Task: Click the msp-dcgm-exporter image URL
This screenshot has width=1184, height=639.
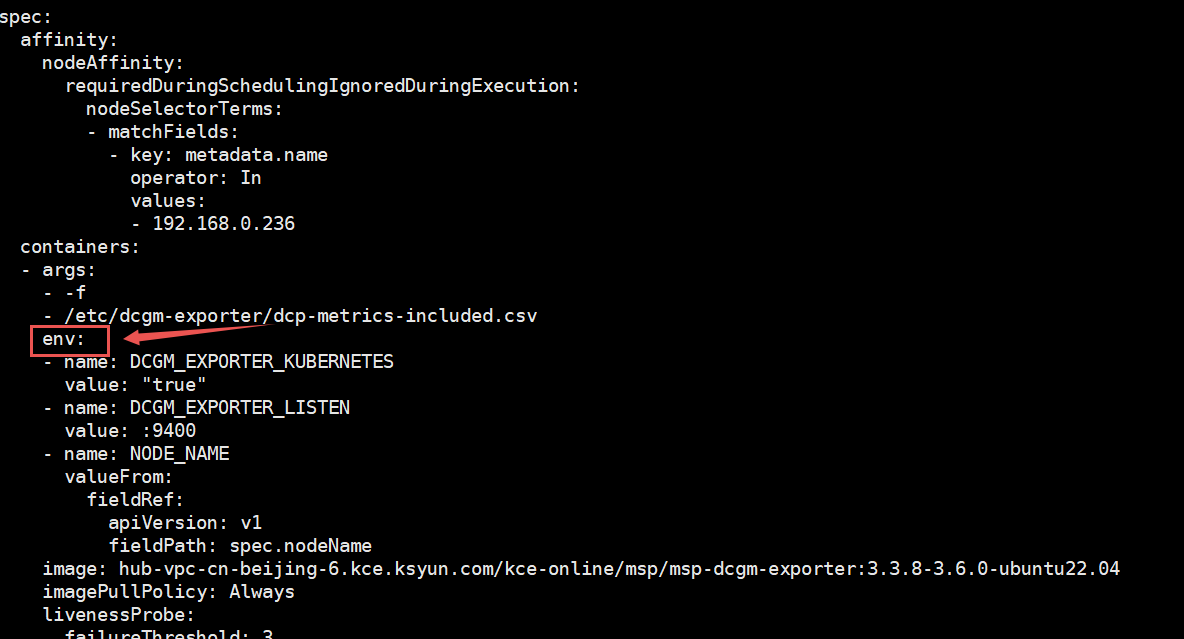Action: tap(618, 569)
